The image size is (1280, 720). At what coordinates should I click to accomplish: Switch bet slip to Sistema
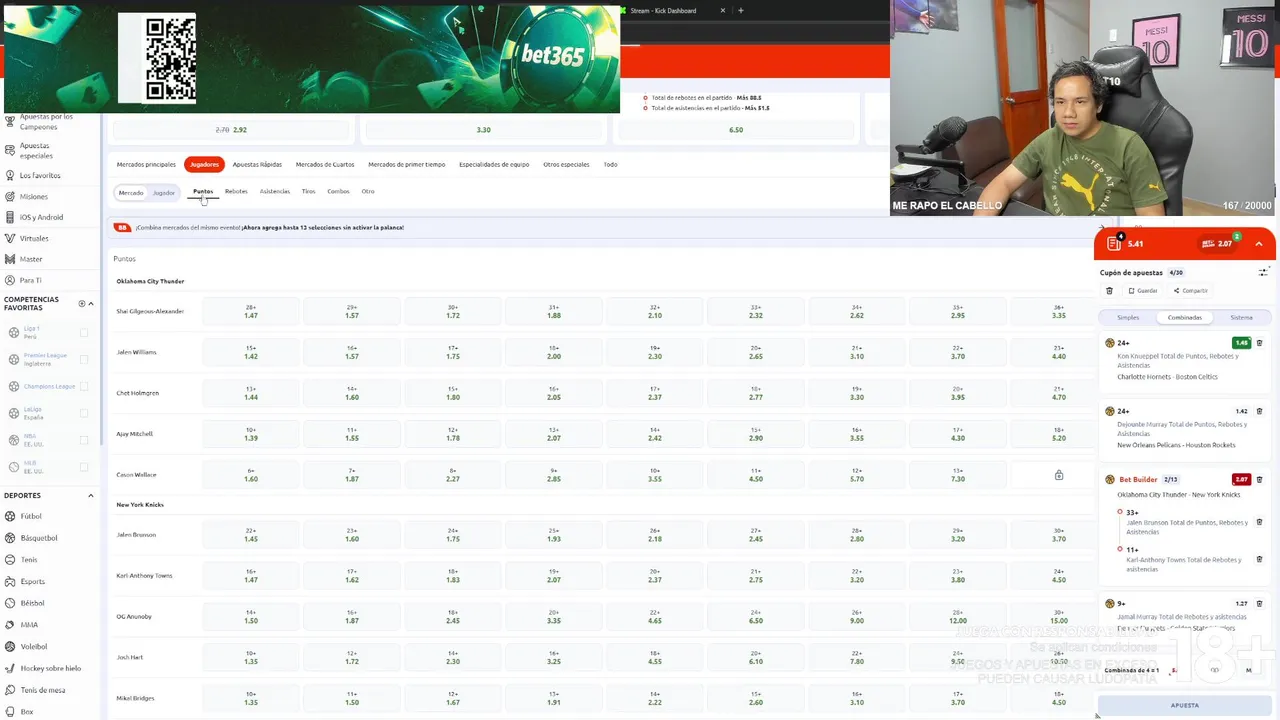click(1242, 317)
